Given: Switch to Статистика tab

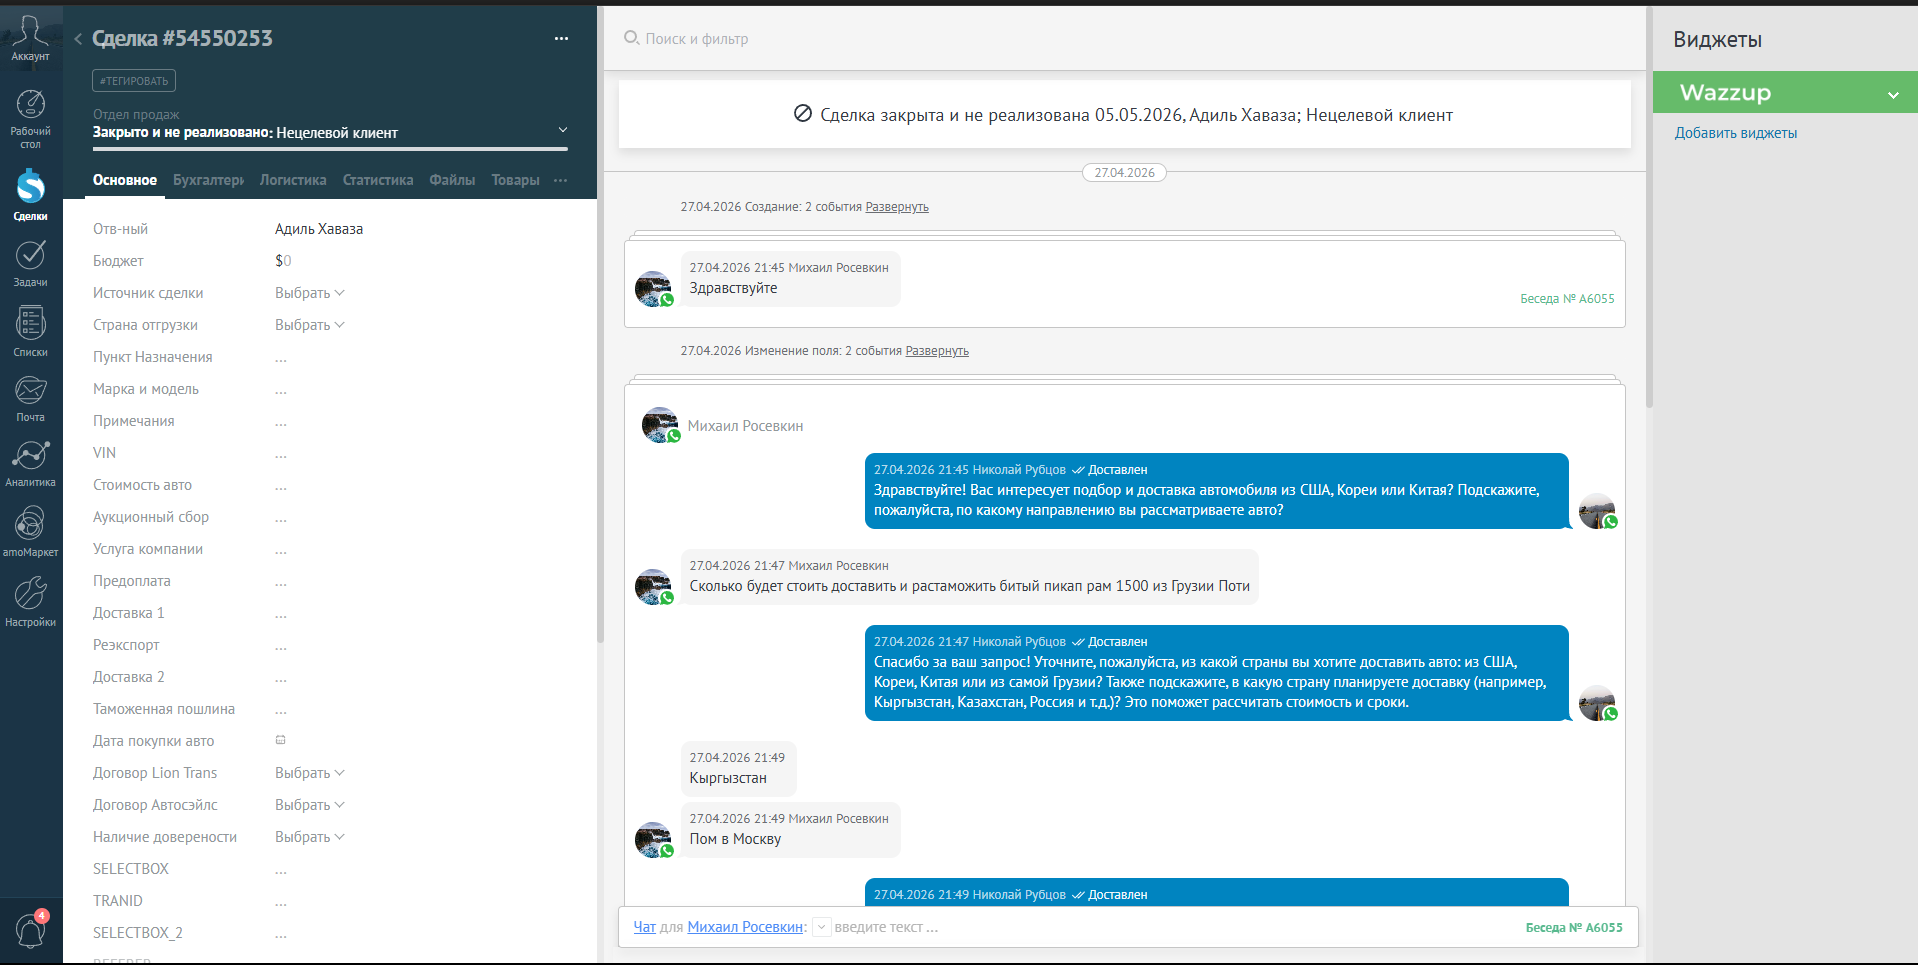Looking at the screenshot, I should pos(378,180).
